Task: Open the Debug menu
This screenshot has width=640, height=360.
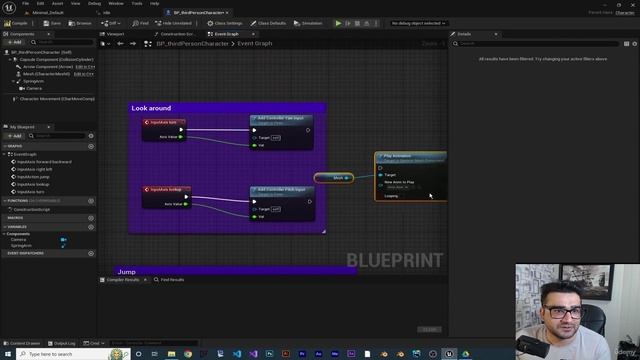Action: coord(94,3)
